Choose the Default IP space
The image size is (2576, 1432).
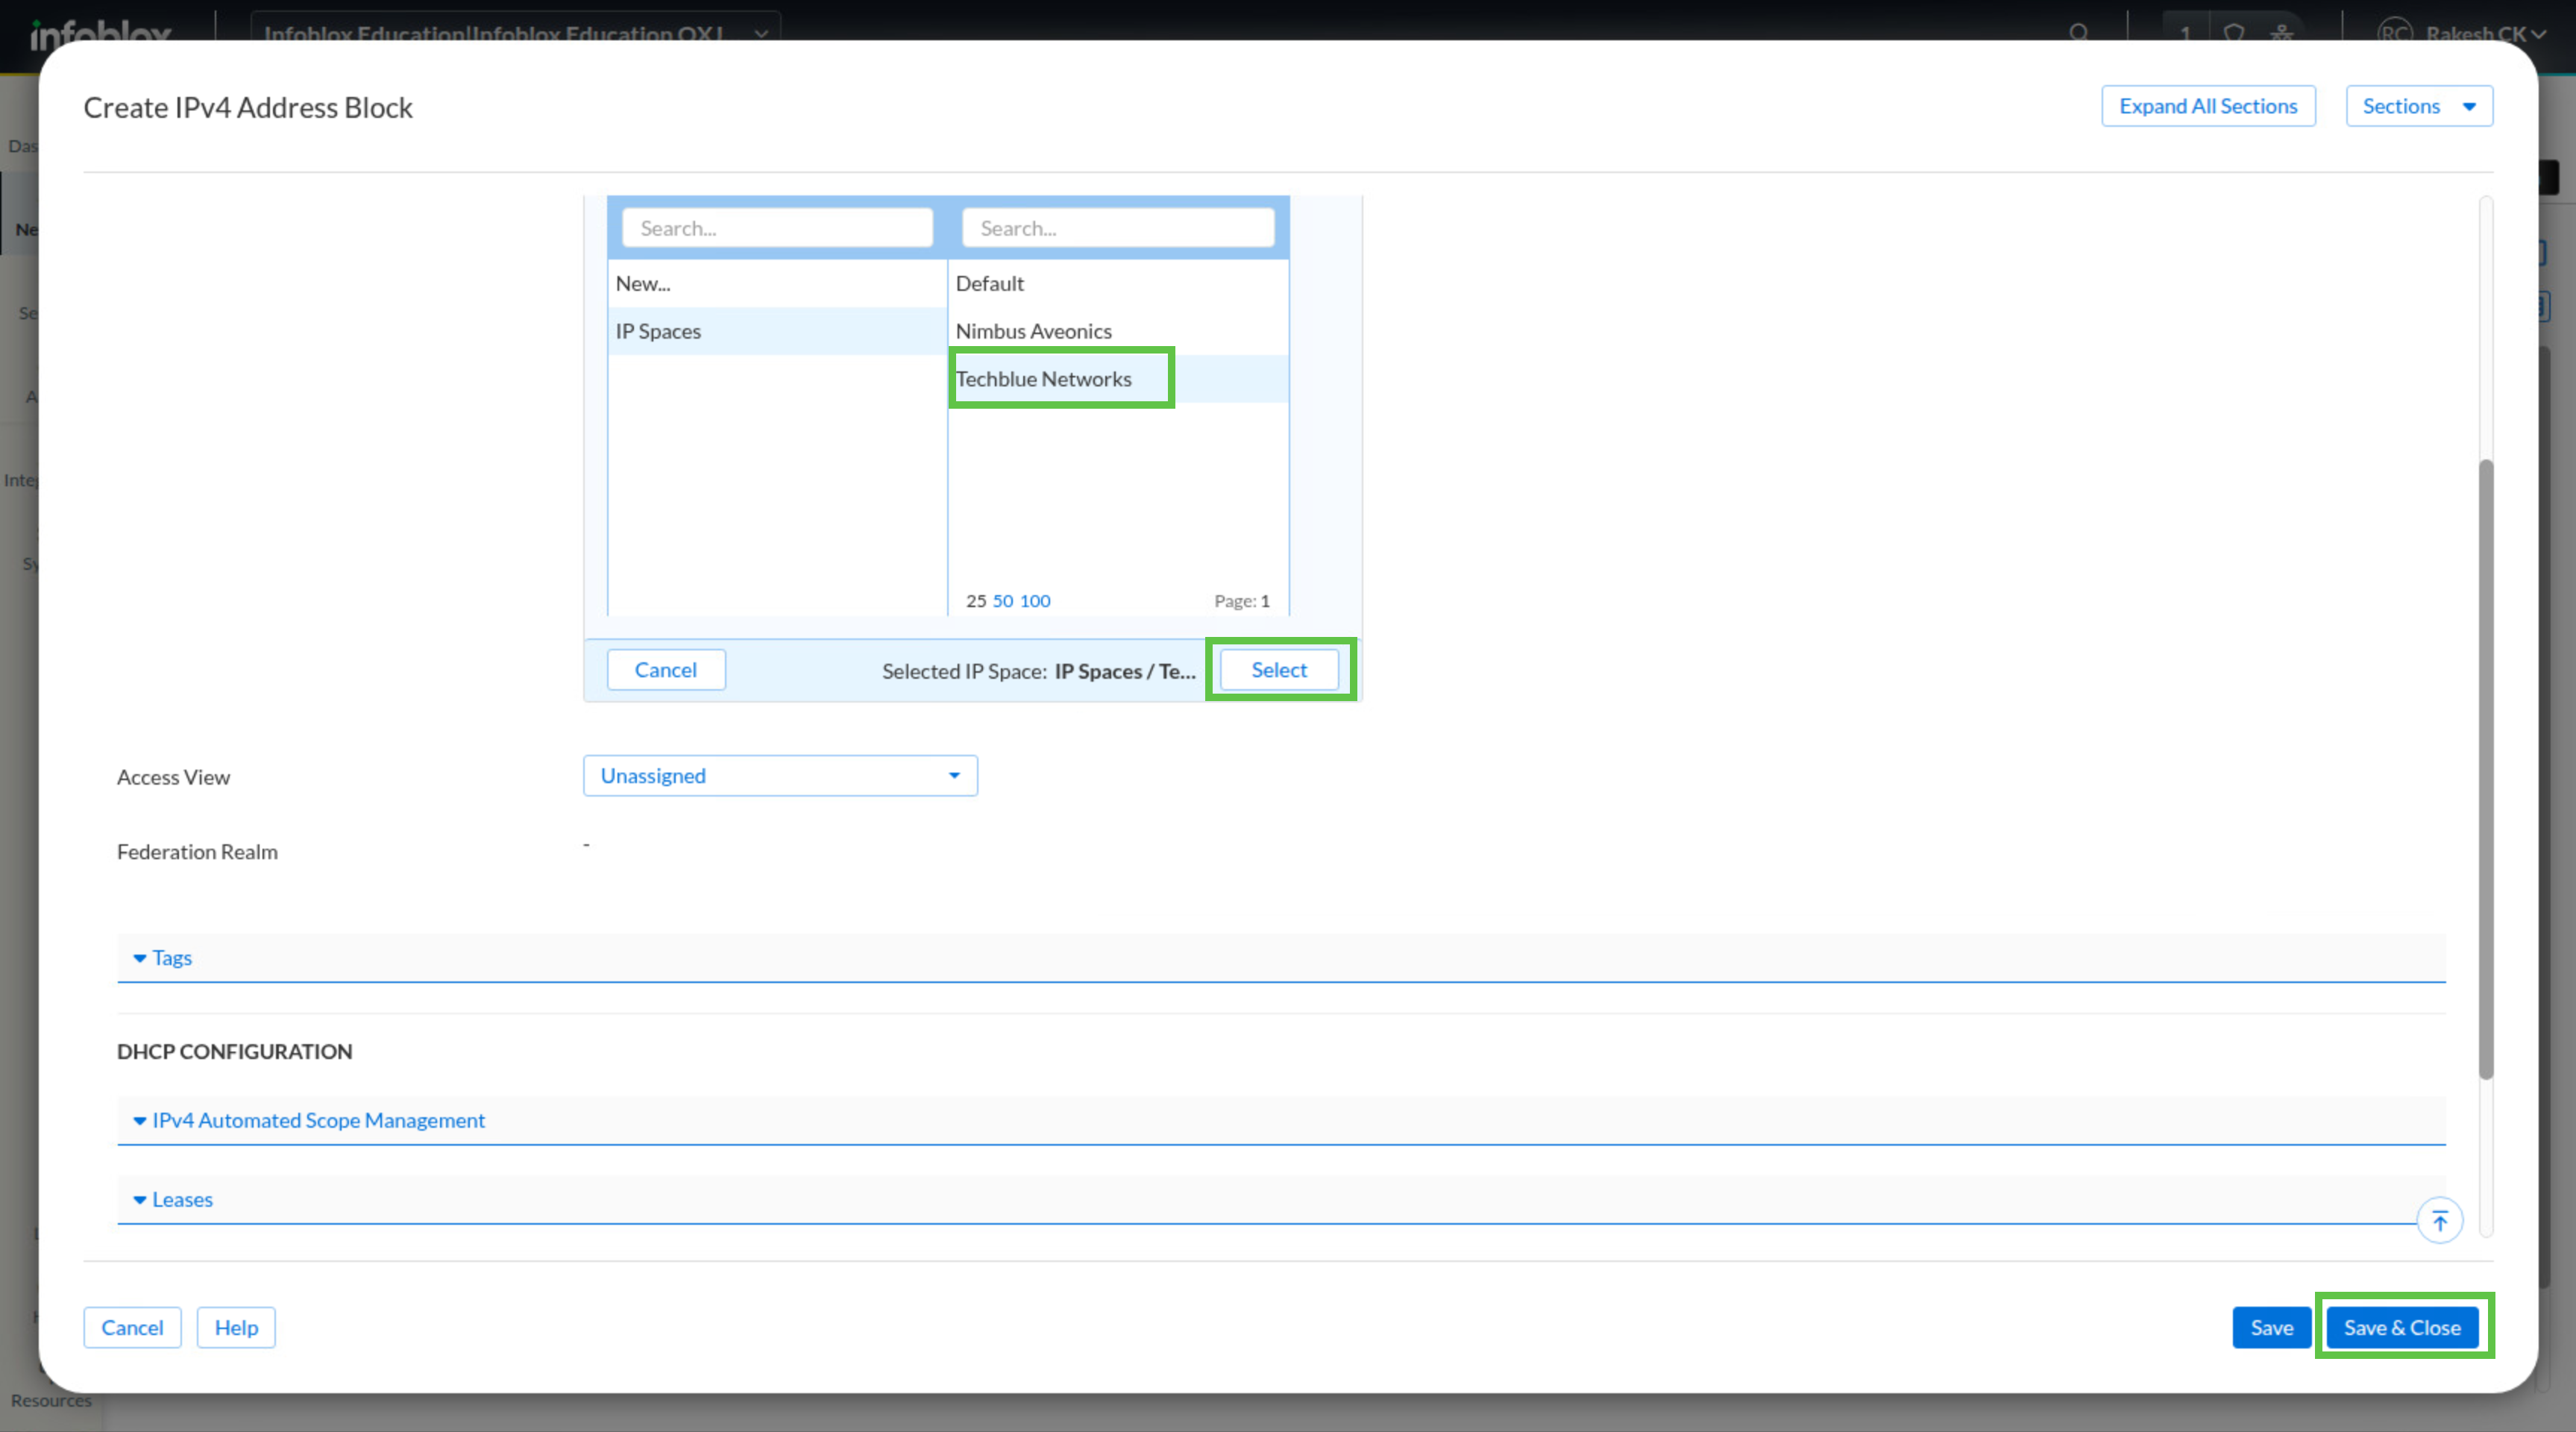(1118, 283)
